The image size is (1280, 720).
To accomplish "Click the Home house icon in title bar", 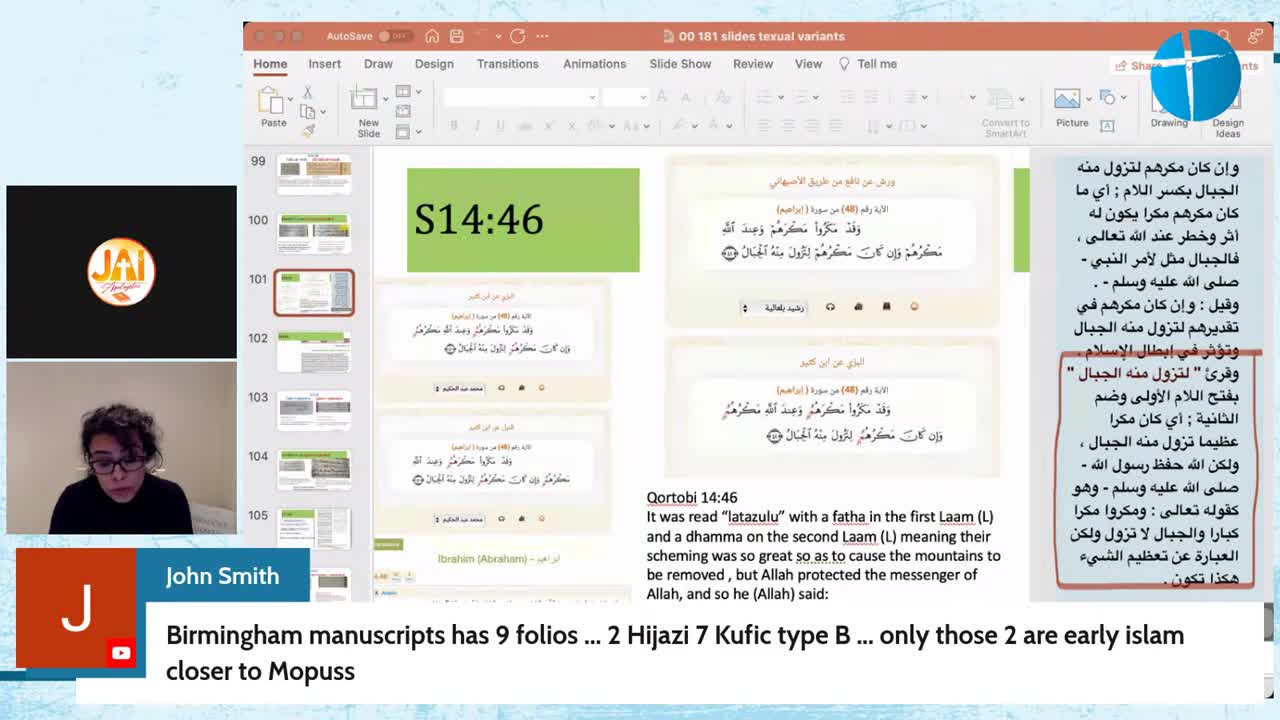I will (432, 36).
